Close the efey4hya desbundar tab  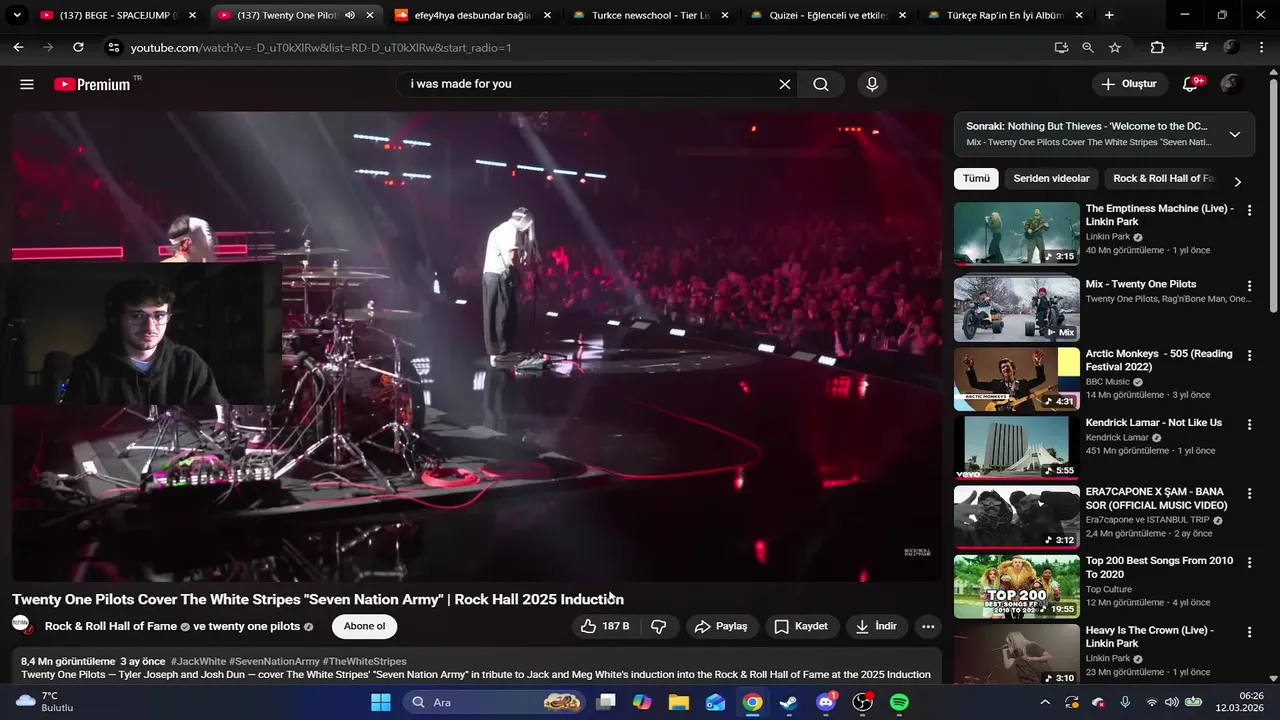point(548,15)
